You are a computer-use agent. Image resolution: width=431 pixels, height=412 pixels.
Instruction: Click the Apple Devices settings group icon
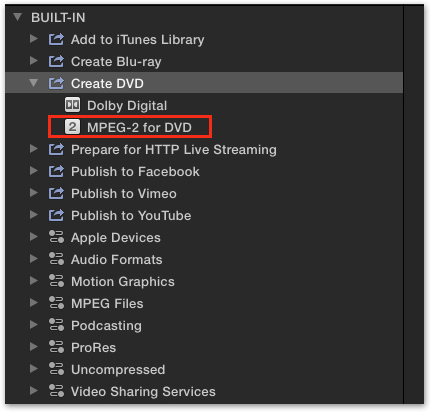coord(56,237)
